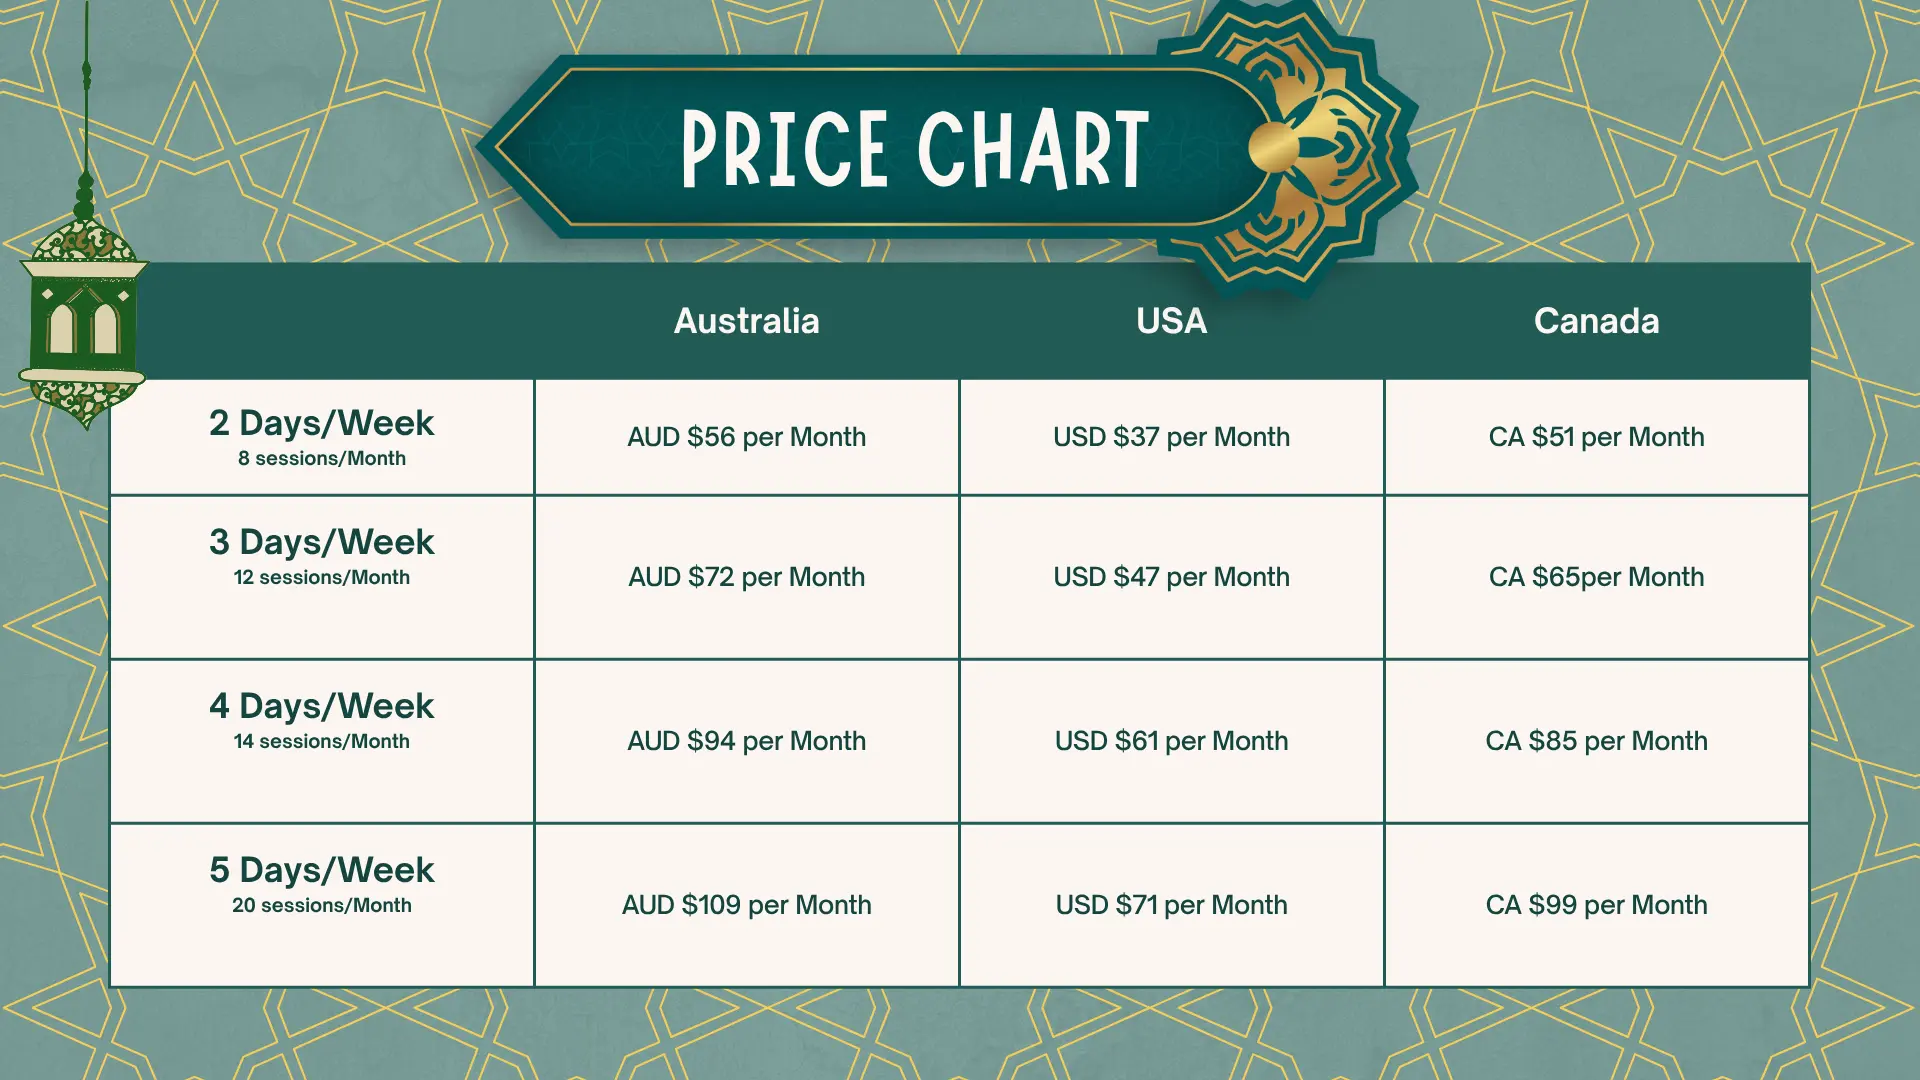Choose the AUD $94 per Month price

point(746,741)
